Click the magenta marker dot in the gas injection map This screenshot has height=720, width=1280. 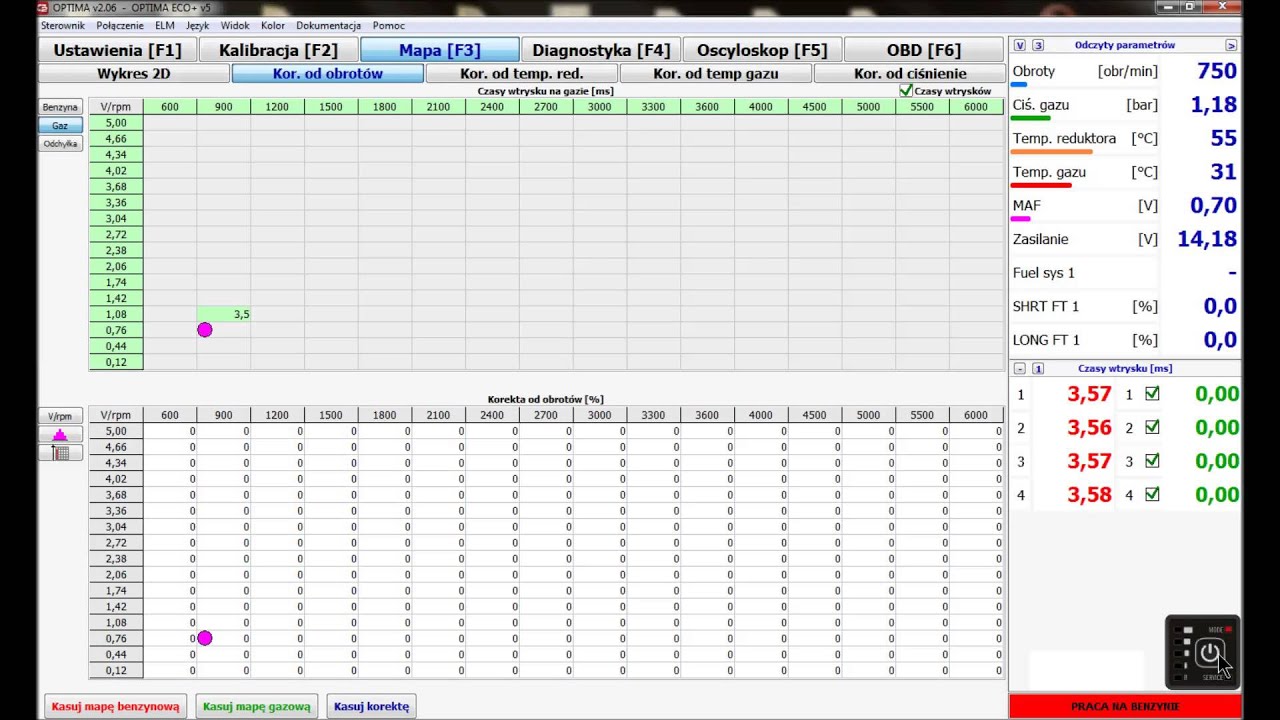pos(205,330)
